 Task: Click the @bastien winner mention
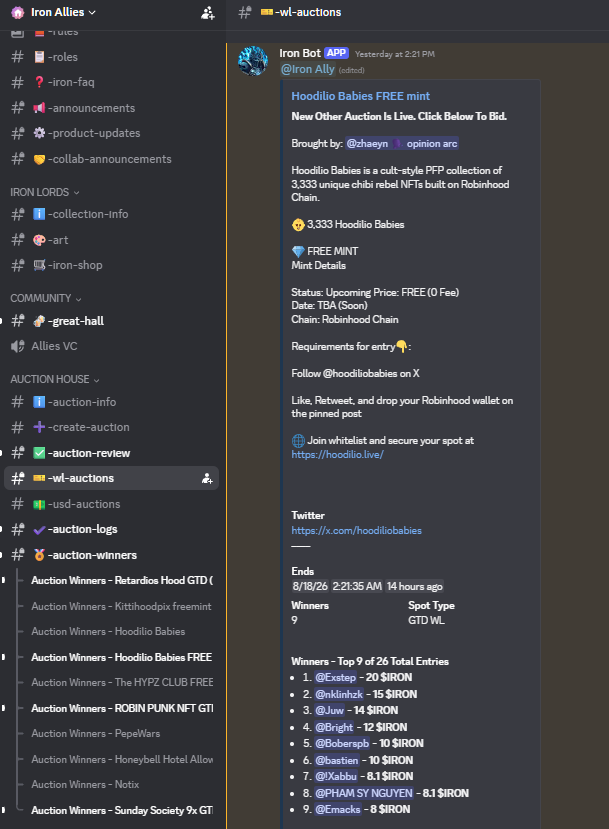tap(337, 761)
